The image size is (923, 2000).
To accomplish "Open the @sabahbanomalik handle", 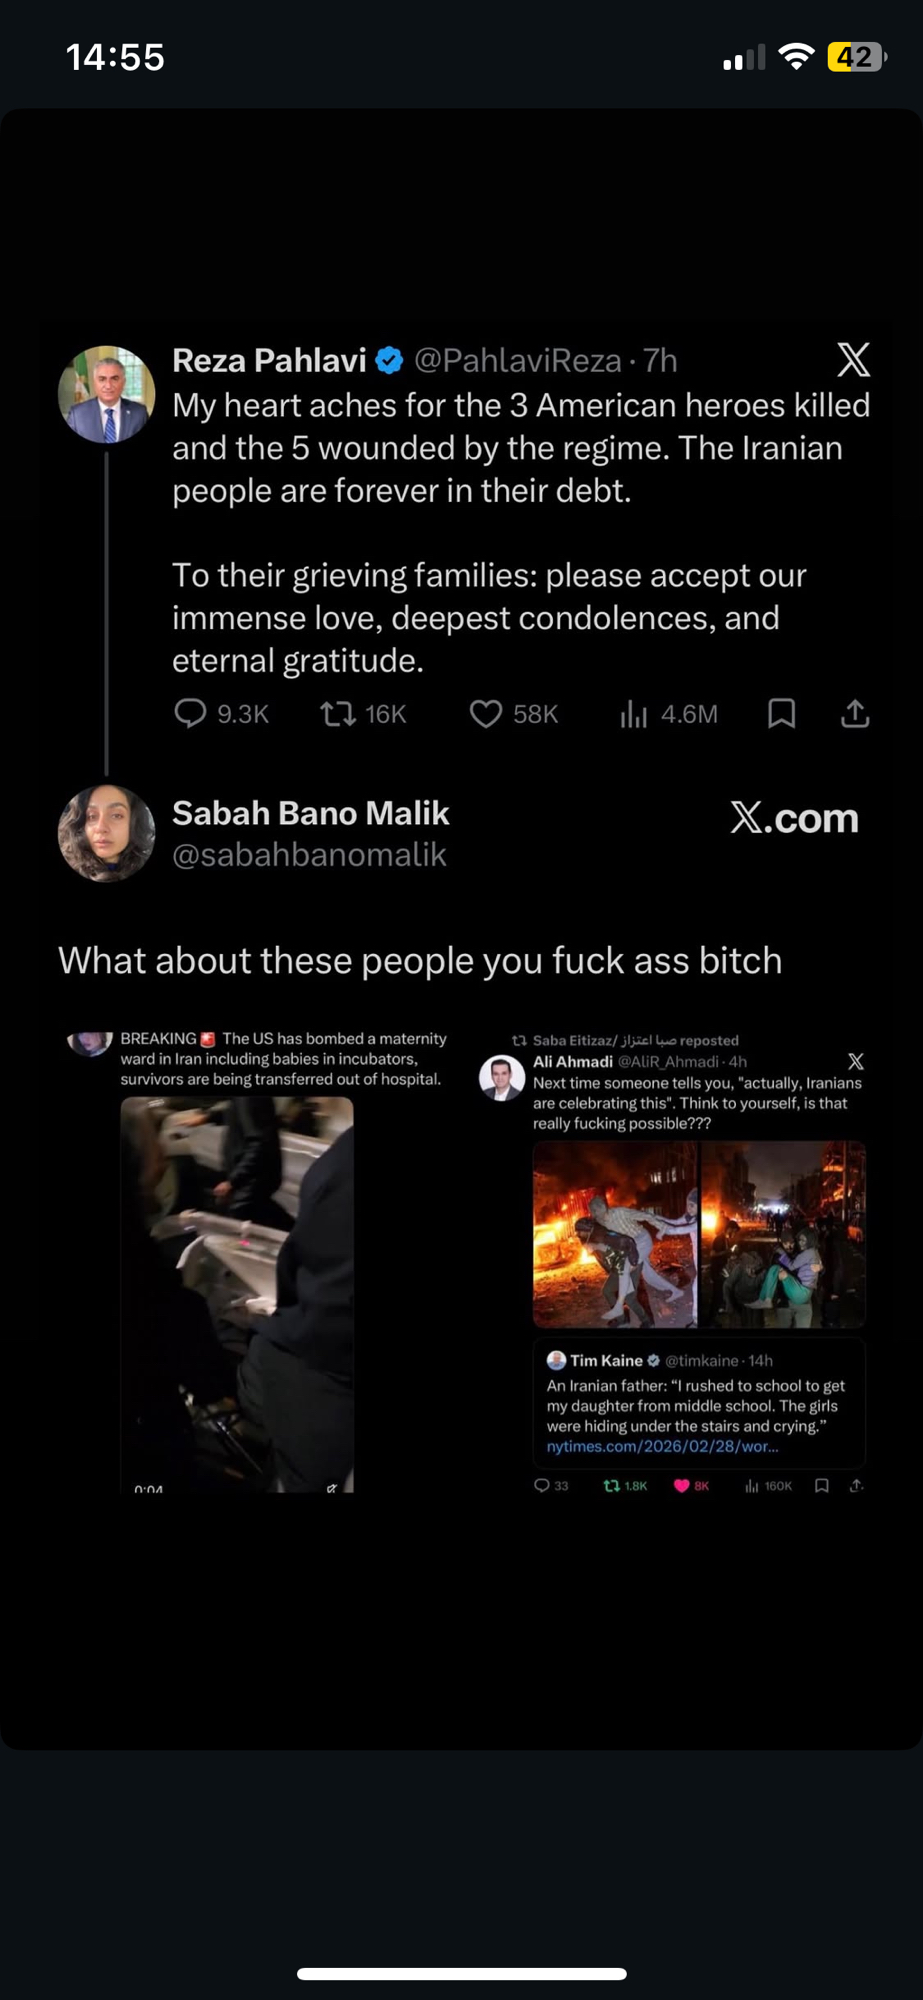I will pos(309,855).
